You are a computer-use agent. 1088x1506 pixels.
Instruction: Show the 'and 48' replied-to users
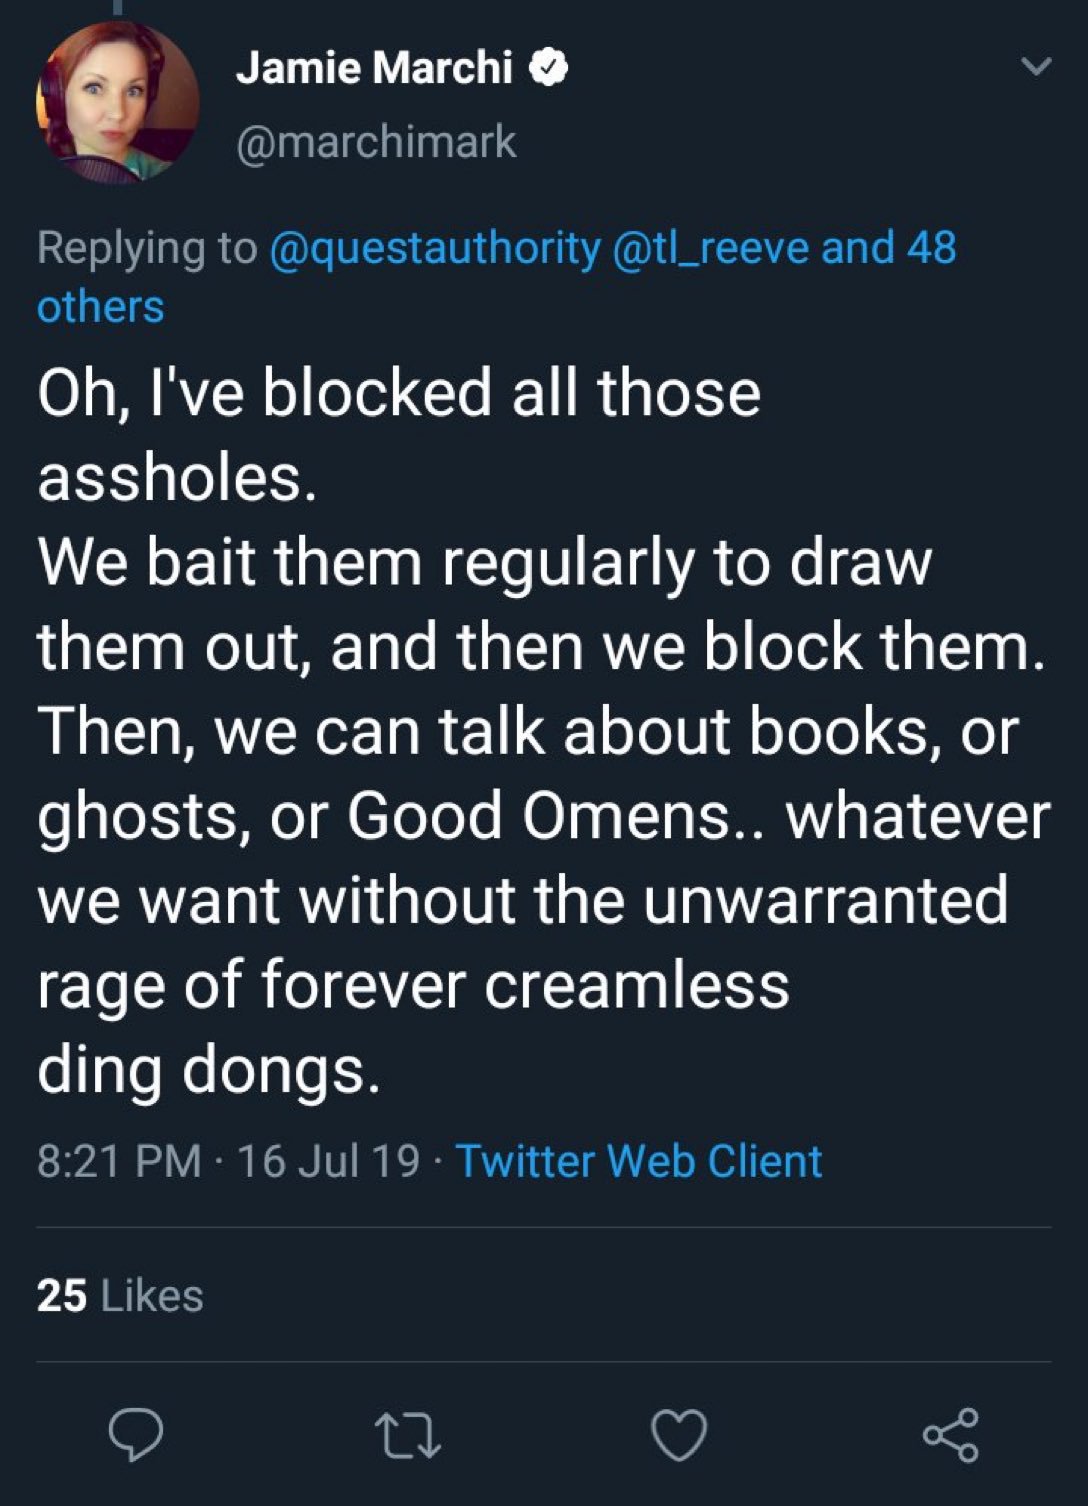click(x=888, y=248)
